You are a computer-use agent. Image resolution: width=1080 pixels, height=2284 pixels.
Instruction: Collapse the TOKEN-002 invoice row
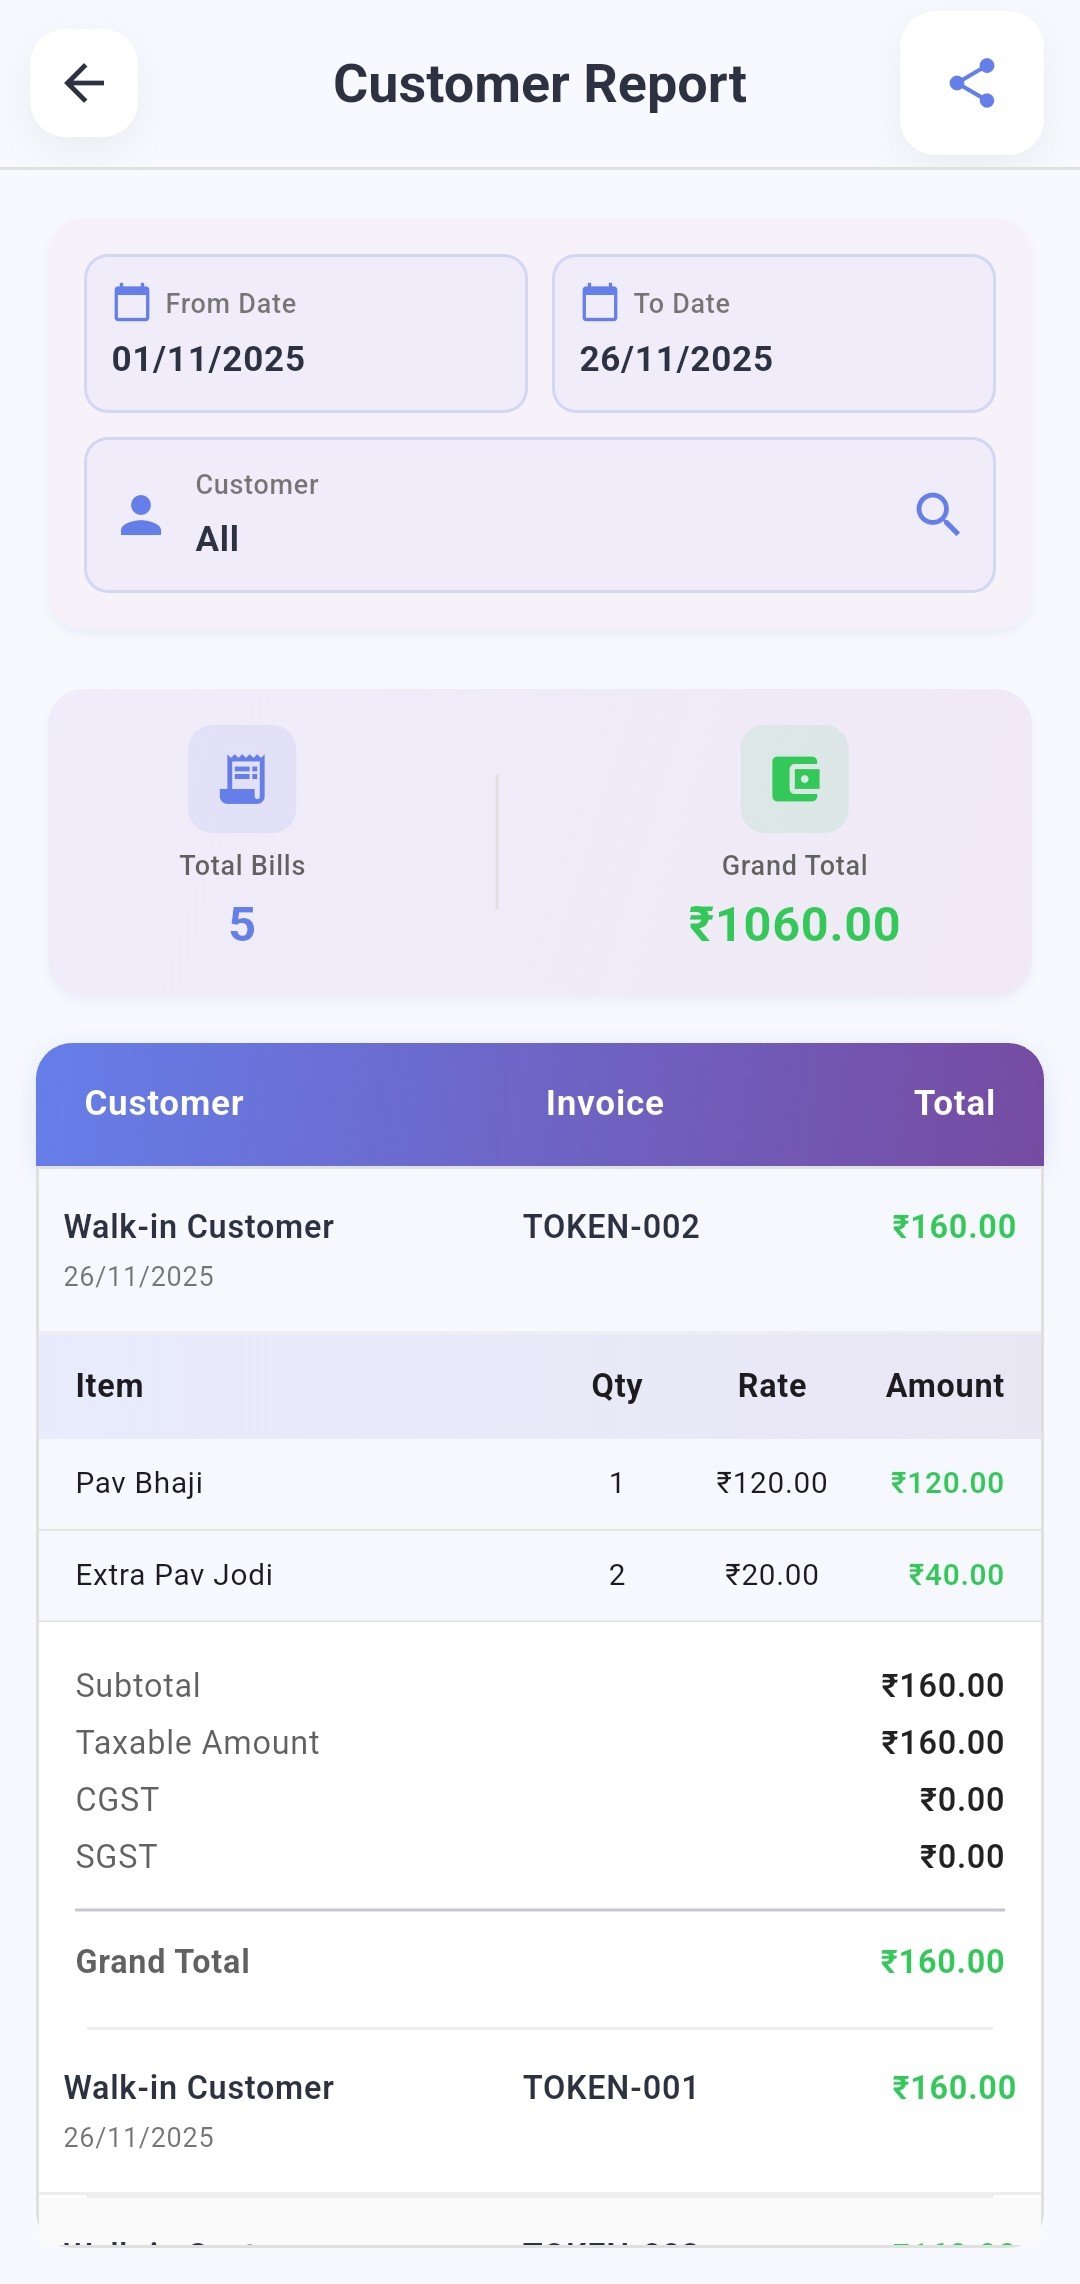pyautogui.click(x=540, y=1248)
